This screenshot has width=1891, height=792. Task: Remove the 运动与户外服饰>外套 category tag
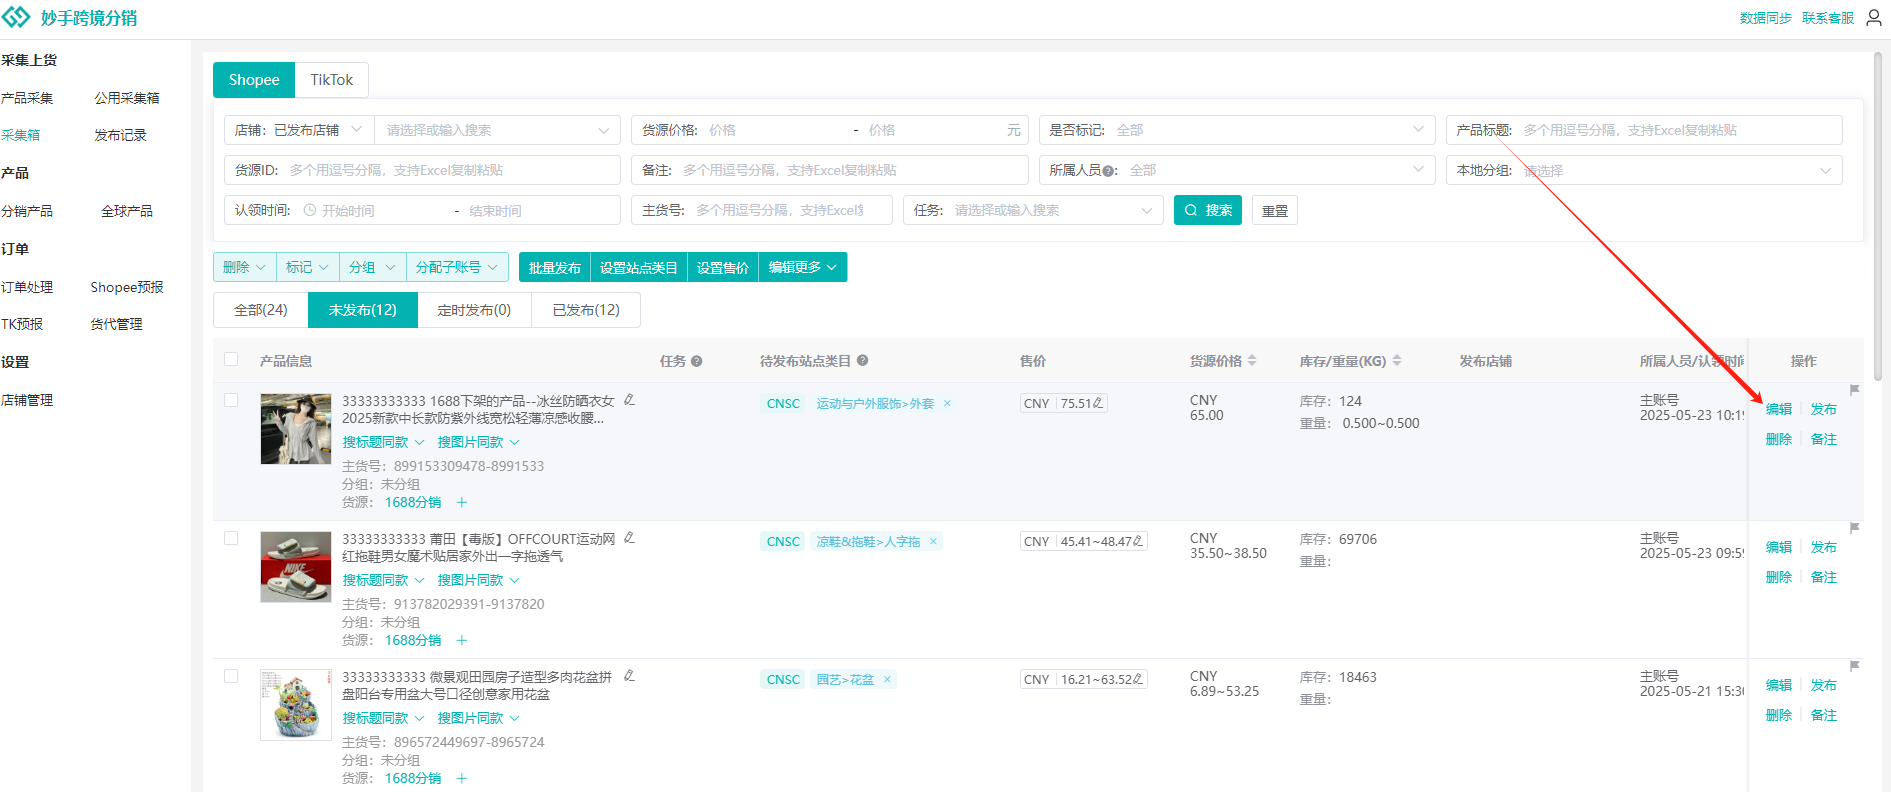pos(947,403)
